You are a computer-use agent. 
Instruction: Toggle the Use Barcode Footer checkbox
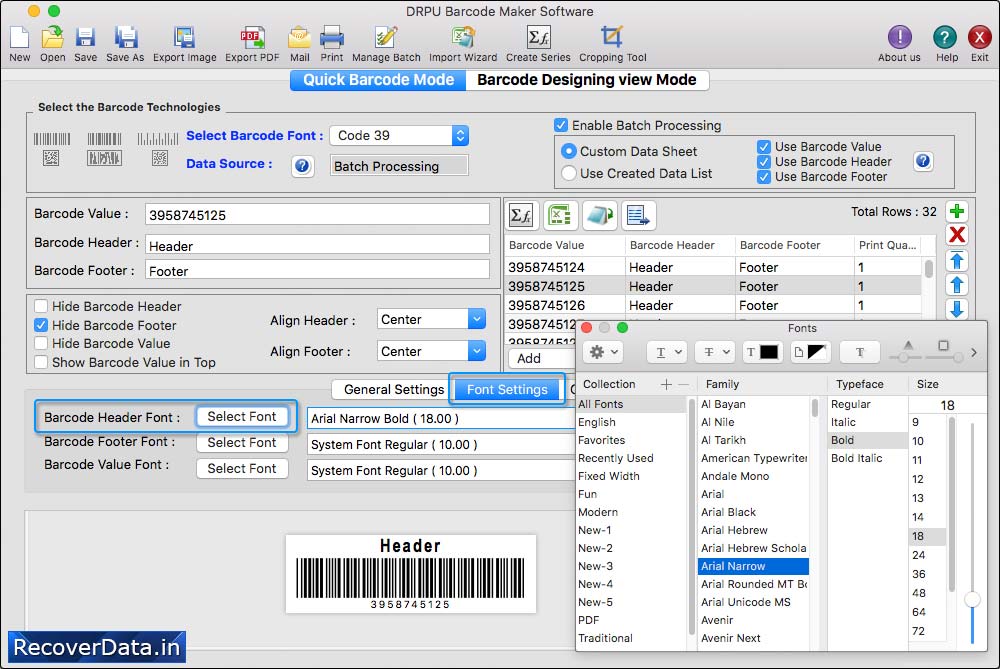764,177
